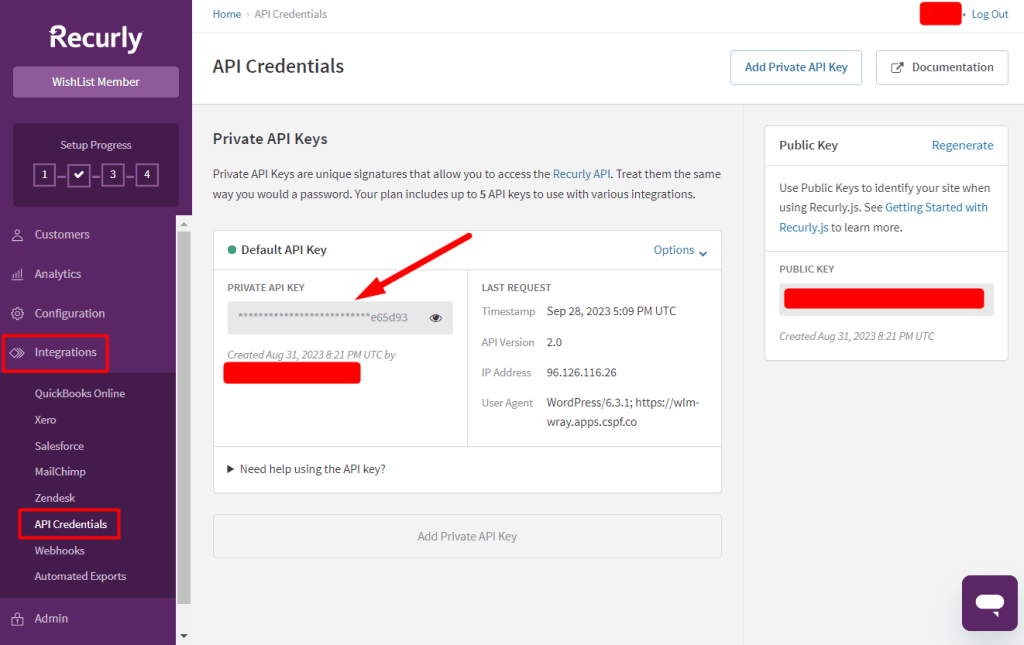Click timestamp Sep 28, 2023 5:09 PM UTC

click(x=611, y=311)
